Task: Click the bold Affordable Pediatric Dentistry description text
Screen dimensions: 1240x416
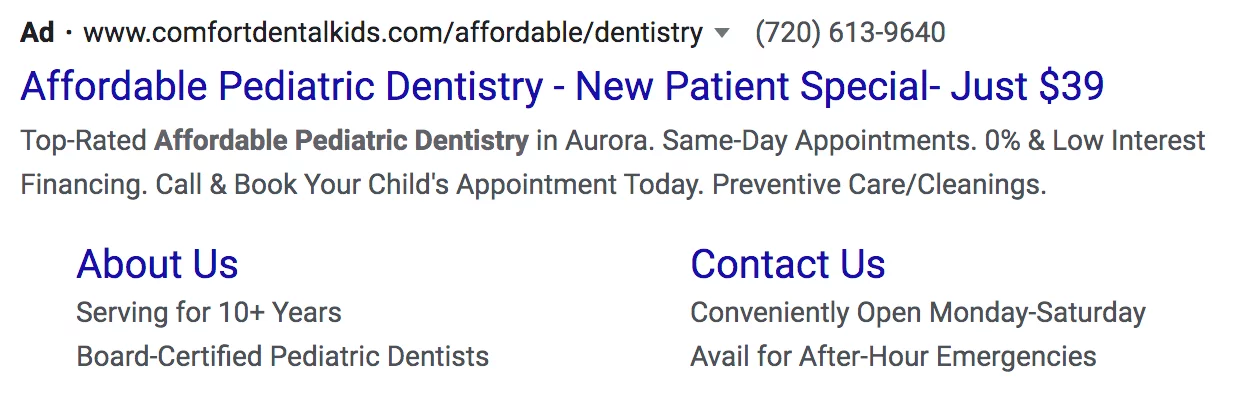Action: coord(341,140)
